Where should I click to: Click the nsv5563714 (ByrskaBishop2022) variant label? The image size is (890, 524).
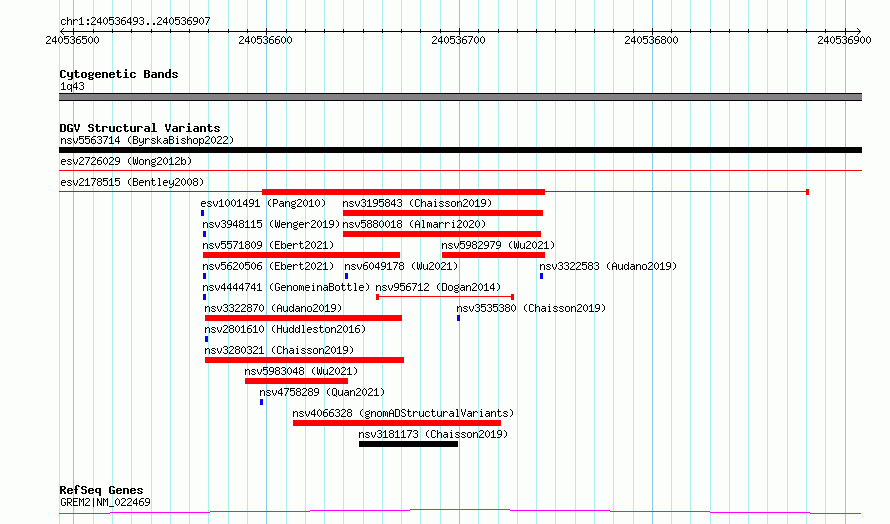tap(147, 140)
